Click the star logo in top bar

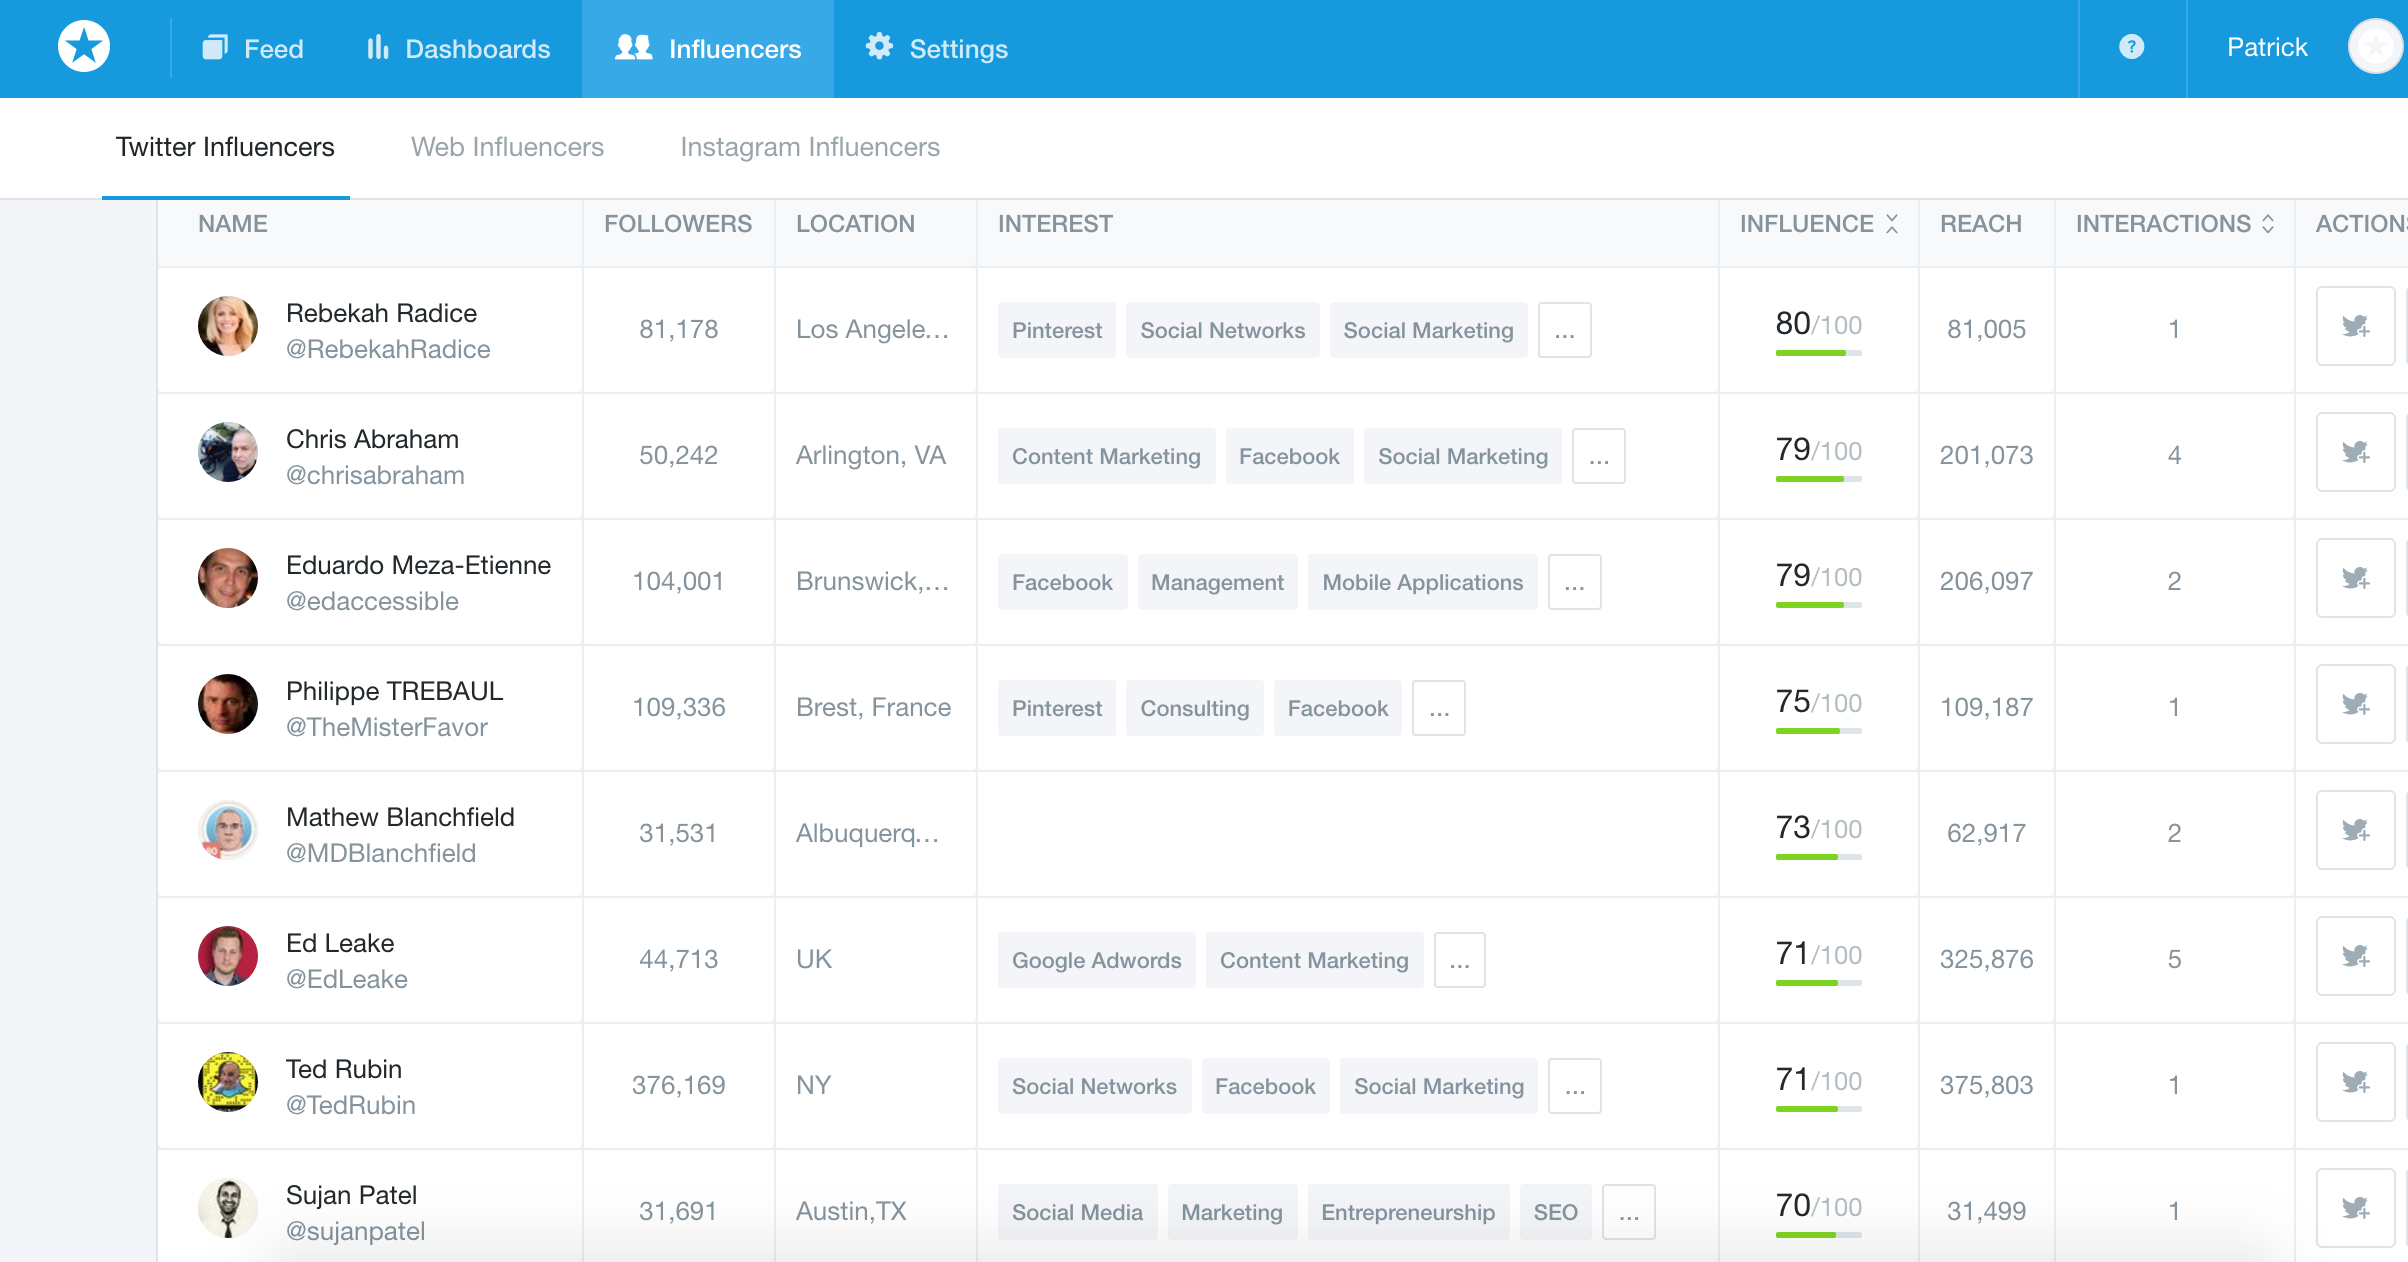coord(84,47)
